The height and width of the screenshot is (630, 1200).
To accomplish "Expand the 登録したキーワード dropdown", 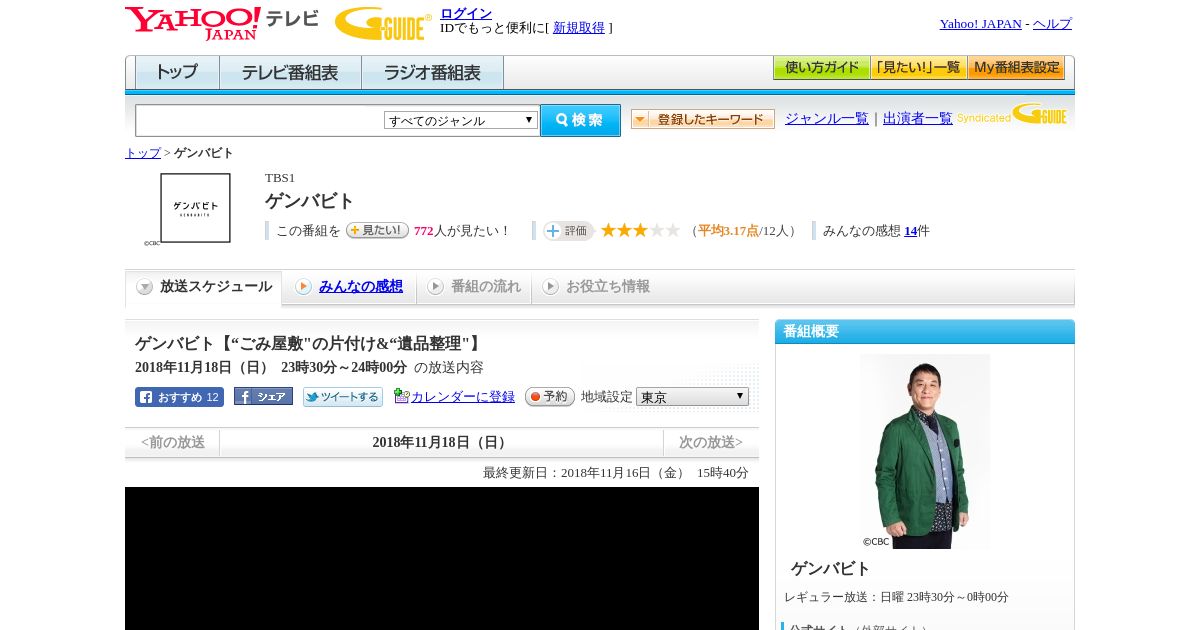I will click(703, 119).
